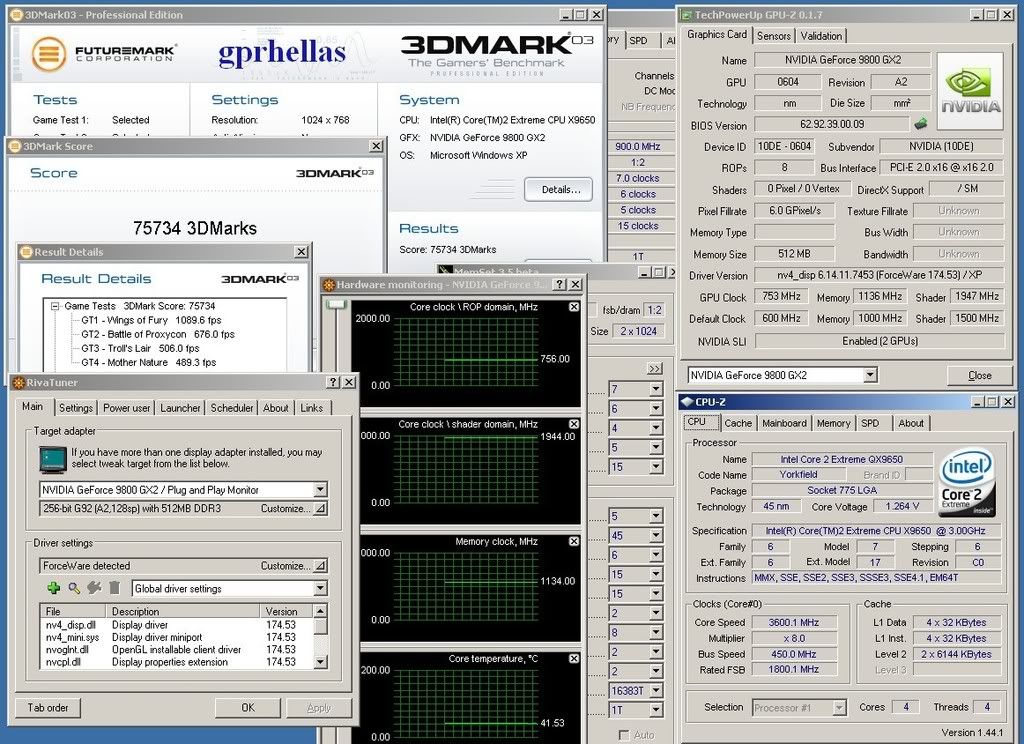The height and width of the screenshot is (744, 1024).
Task: Click help question mark in RivaTuner titlebar
Action: pos(334,382)
